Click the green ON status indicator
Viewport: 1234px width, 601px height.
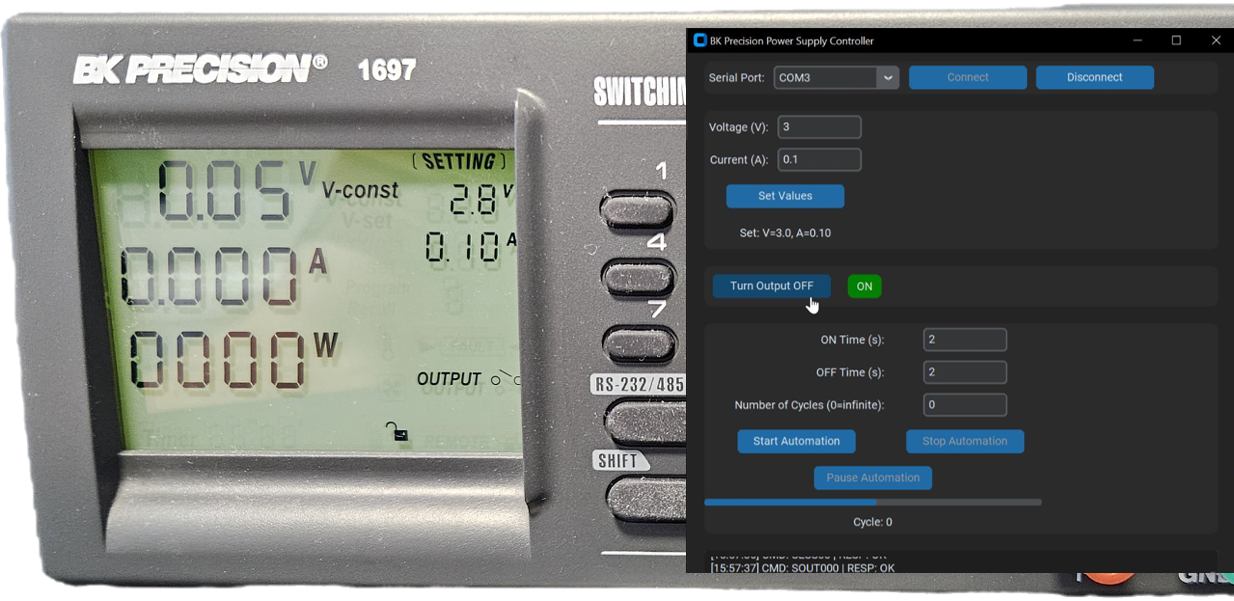[x=864, y=286]
